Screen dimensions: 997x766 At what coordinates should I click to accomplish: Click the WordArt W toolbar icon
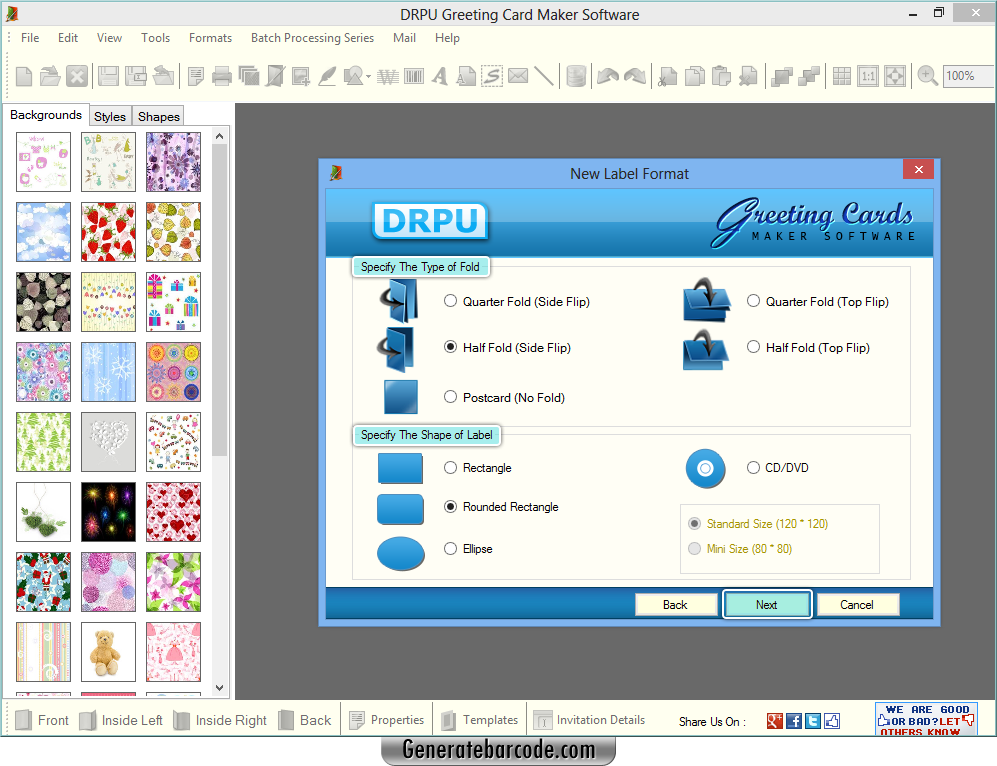coord(387,77)
